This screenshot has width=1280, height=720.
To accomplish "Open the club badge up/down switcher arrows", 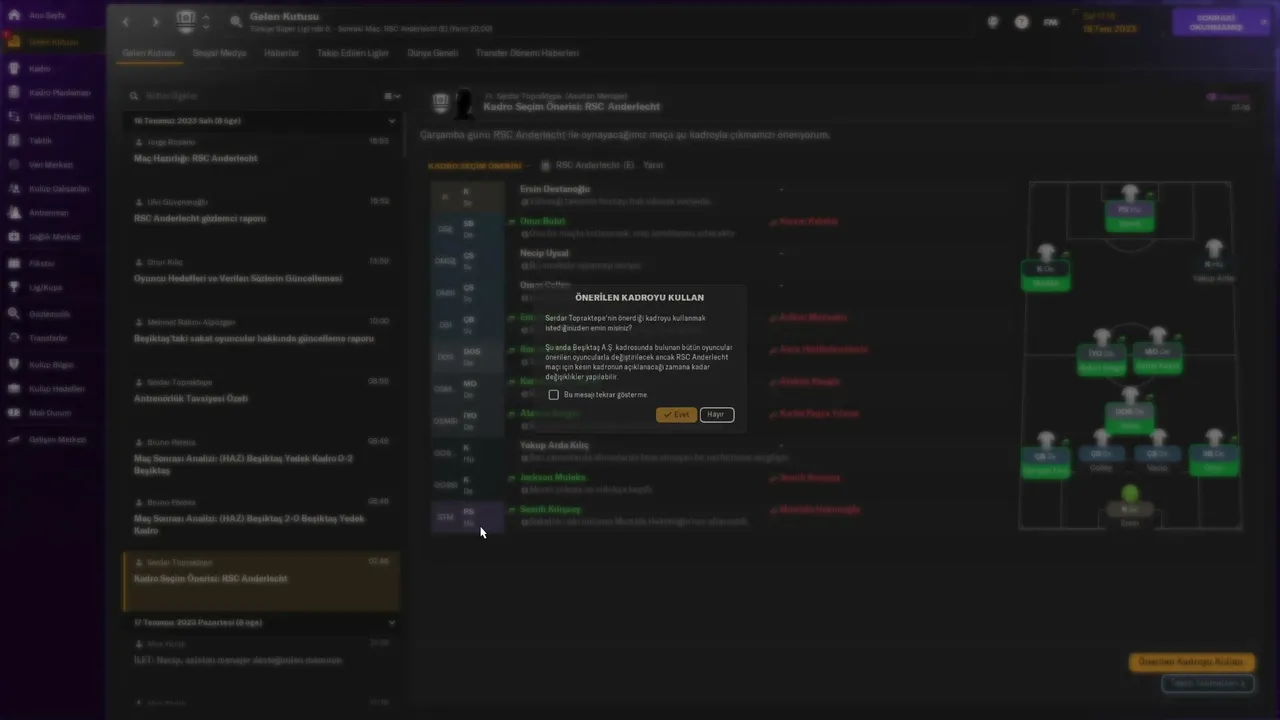I will point(206,21).
